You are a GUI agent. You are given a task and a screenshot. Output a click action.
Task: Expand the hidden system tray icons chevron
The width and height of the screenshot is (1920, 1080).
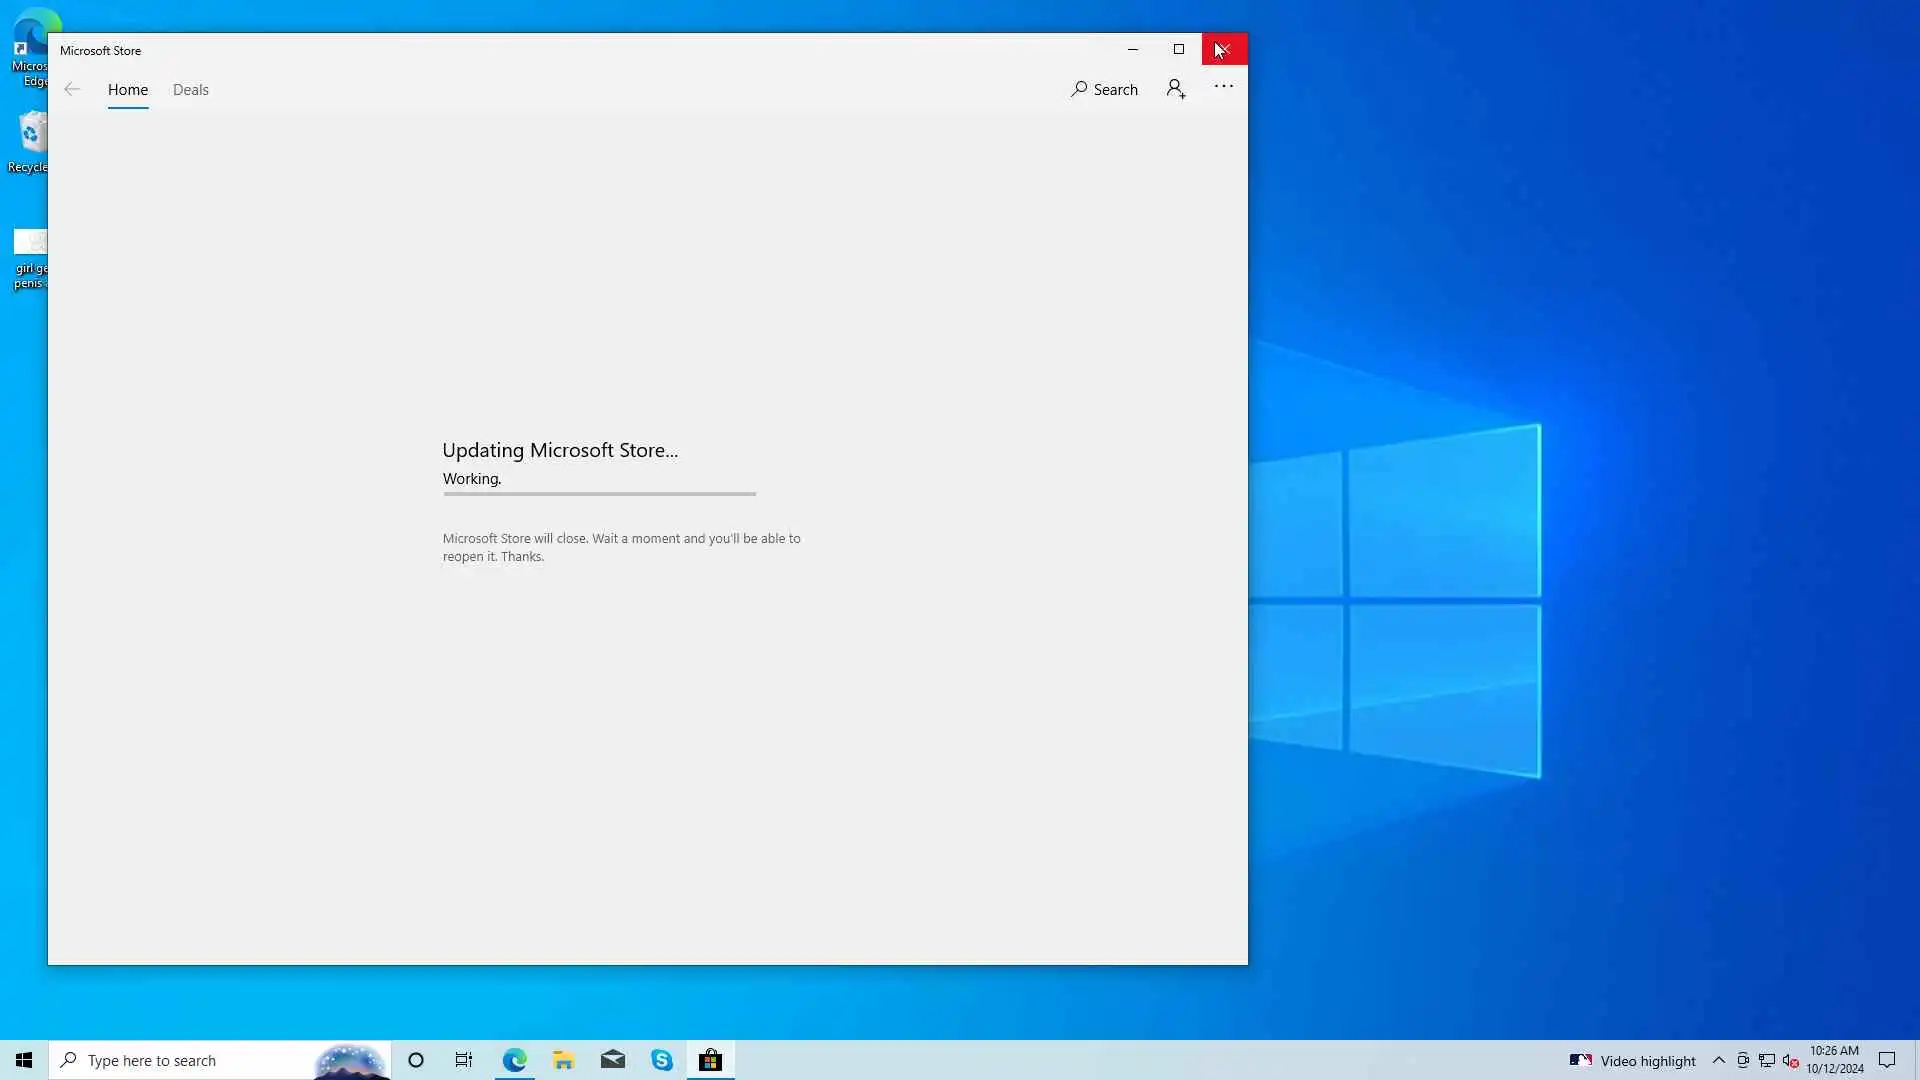[1719, 1060]
